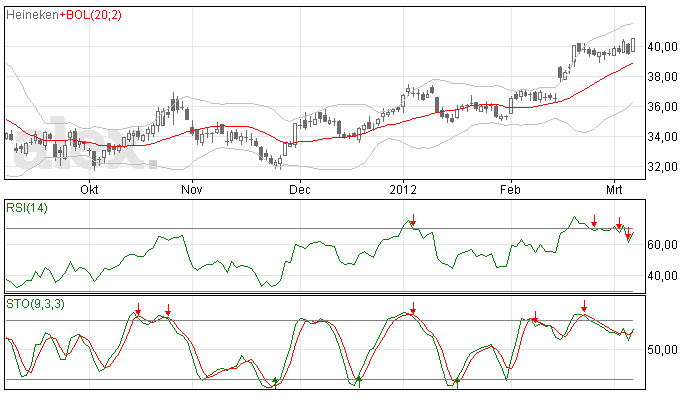Select the stochastic green buy arrow in mid December
This screenshot has height=399, width=683.
pyautogui.click(x=358, y=382)
